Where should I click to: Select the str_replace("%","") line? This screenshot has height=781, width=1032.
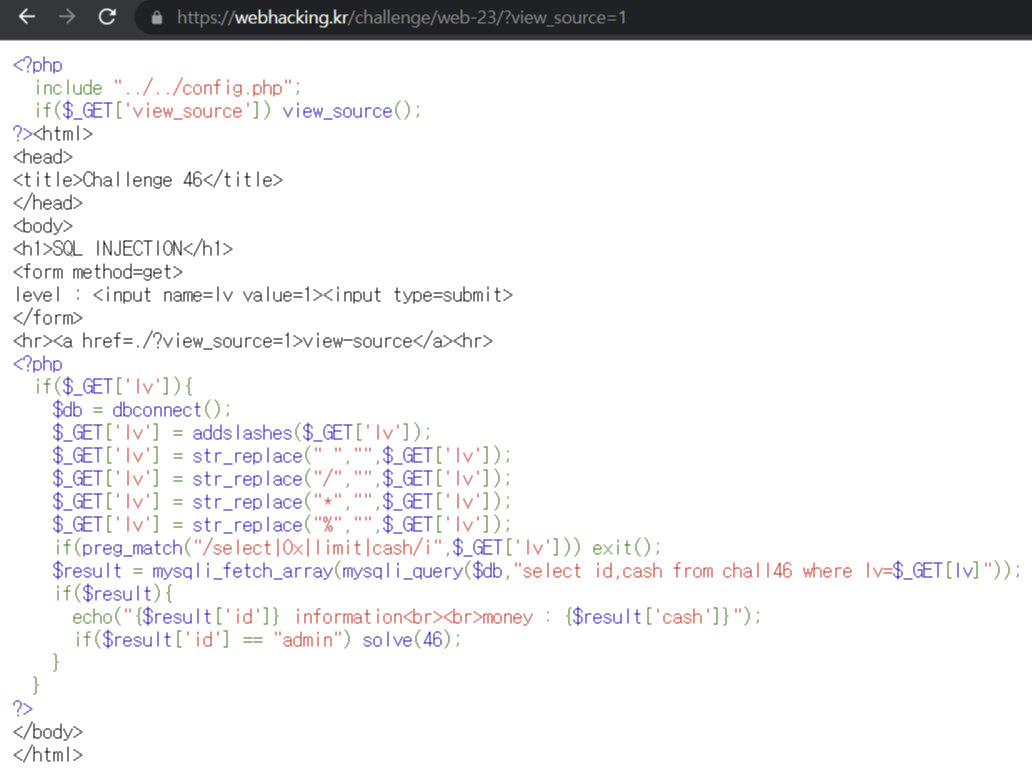[x=282, y=525]
